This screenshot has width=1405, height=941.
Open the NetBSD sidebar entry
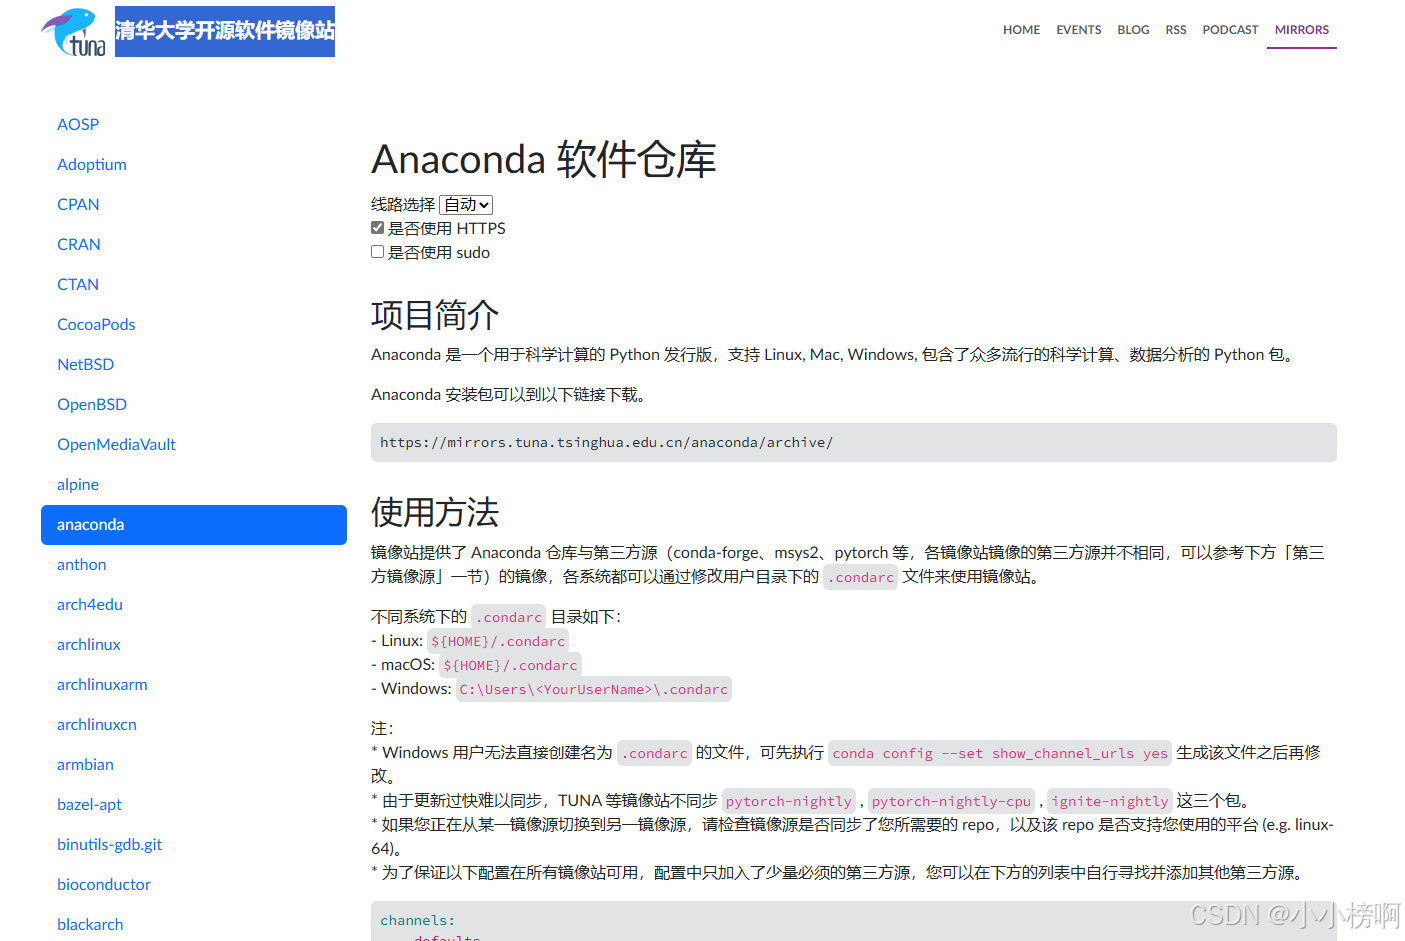(86, 364)
